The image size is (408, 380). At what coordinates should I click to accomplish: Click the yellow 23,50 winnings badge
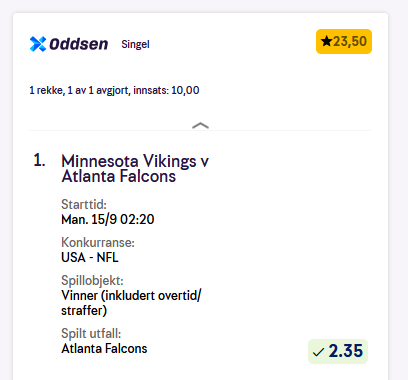click(x=344, y=42)
